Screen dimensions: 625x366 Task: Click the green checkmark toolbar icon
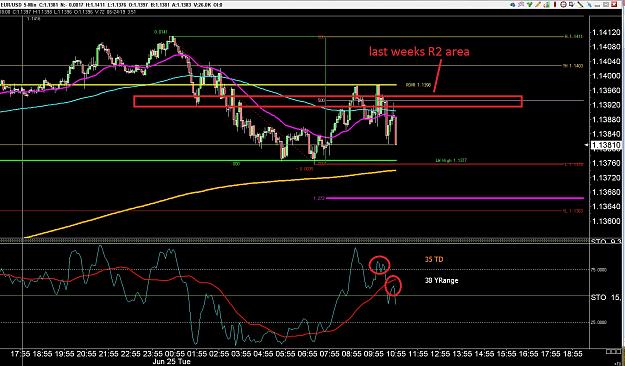tap(530, 5)
